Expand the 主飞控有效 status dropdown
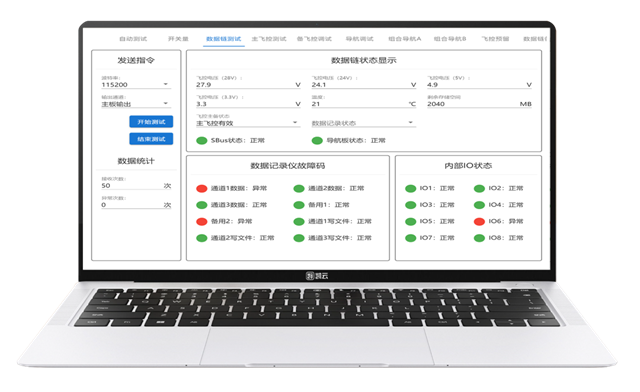The image size is (640, 392). point(248,123)
